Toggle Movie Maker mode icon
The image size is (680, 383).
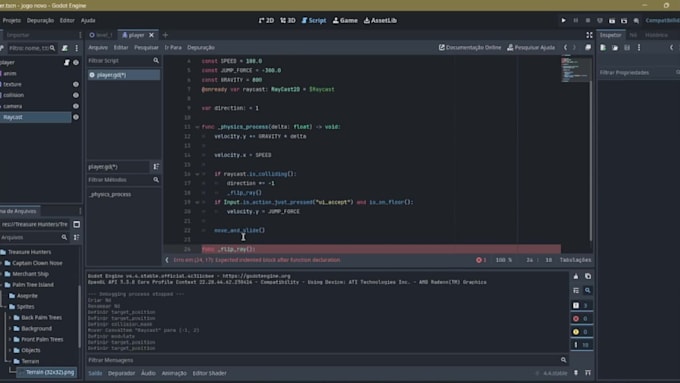coord(636,20)
